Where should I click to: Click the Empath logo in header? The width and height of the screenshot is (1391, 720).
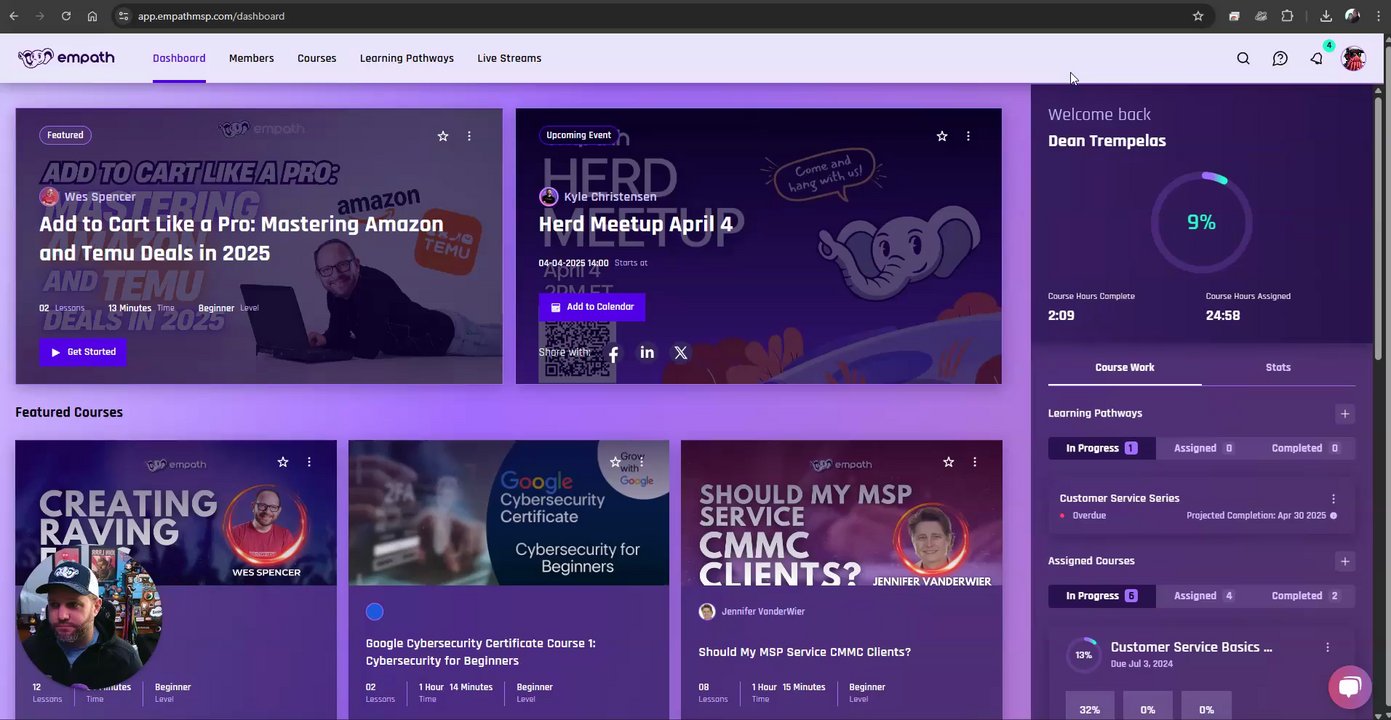[x=66, y=58]
